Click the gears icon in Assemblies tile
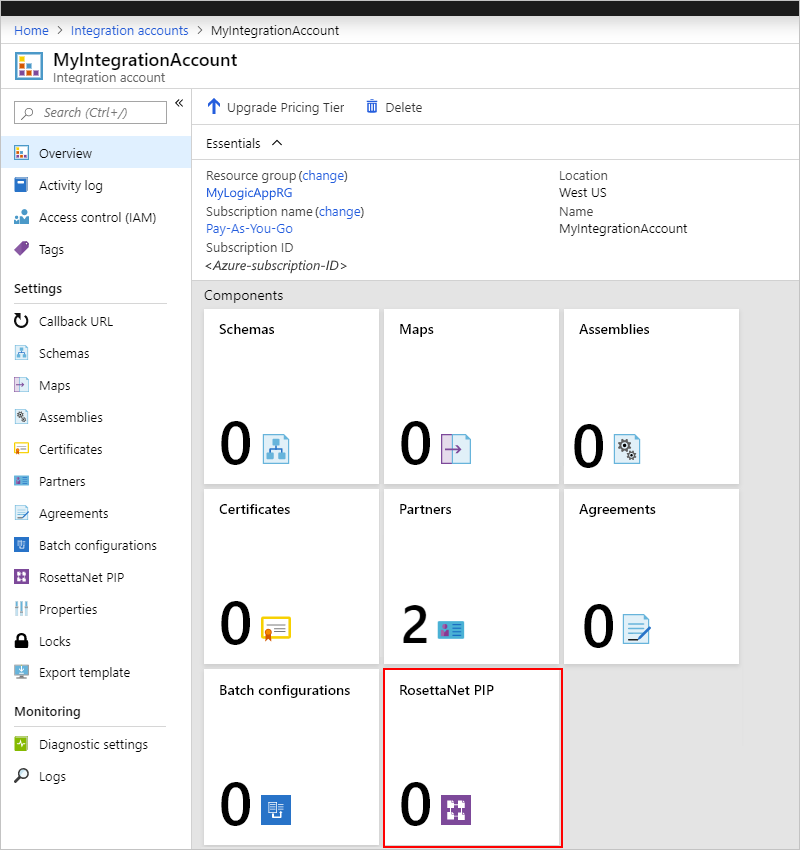The height and width of the screenshot is (850, 800). coord(627,449)
